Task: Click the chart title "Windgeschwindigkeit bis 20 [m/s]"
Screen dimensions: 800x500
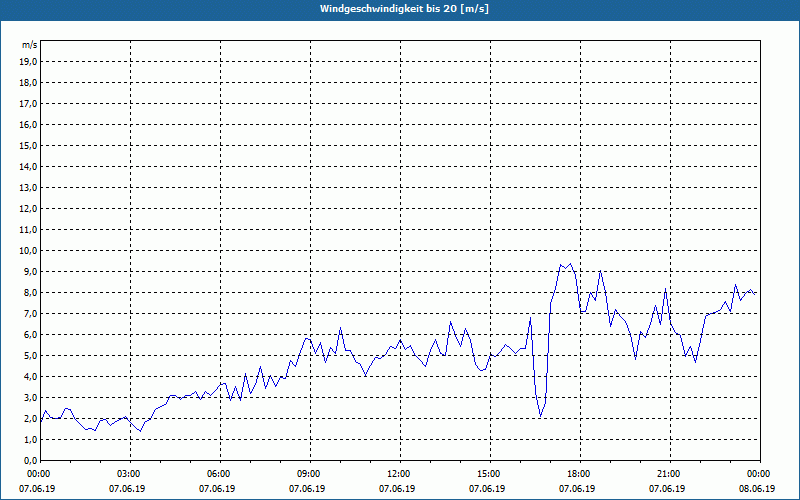Action: coord(404,9)
